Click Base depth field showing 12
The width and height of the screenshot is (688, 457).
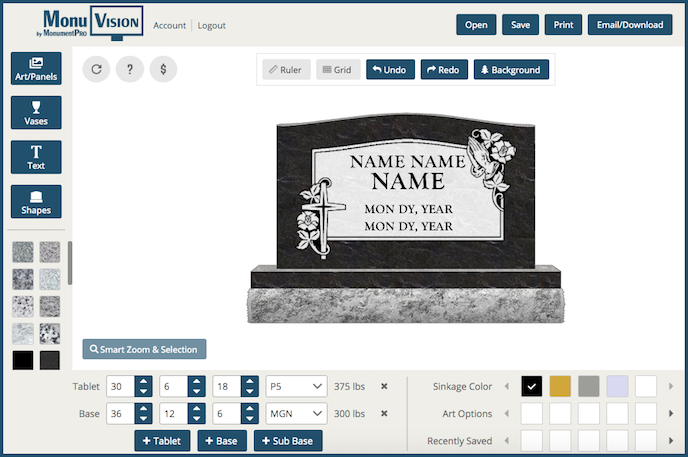pos(173,414)
